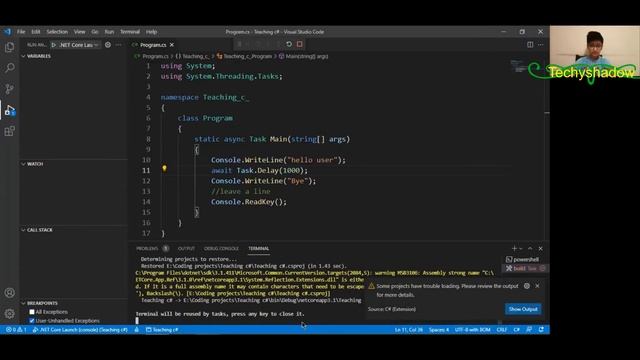Select the powershell terminal entry

[x=525, y=260]
